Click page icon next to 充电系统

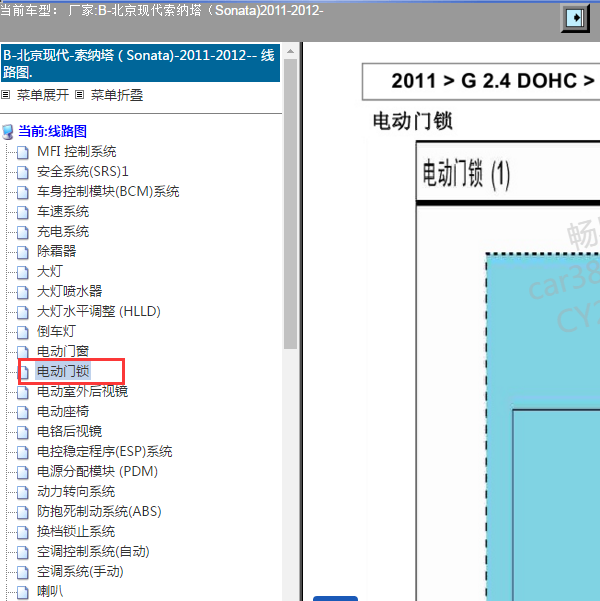(x=23, y=232)
